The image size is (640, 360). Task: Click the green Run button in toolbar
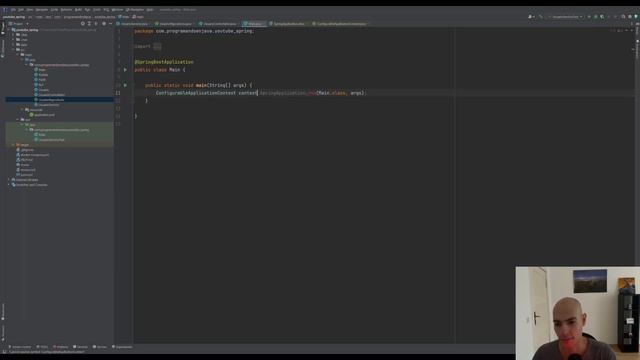[x=589, y=17]
